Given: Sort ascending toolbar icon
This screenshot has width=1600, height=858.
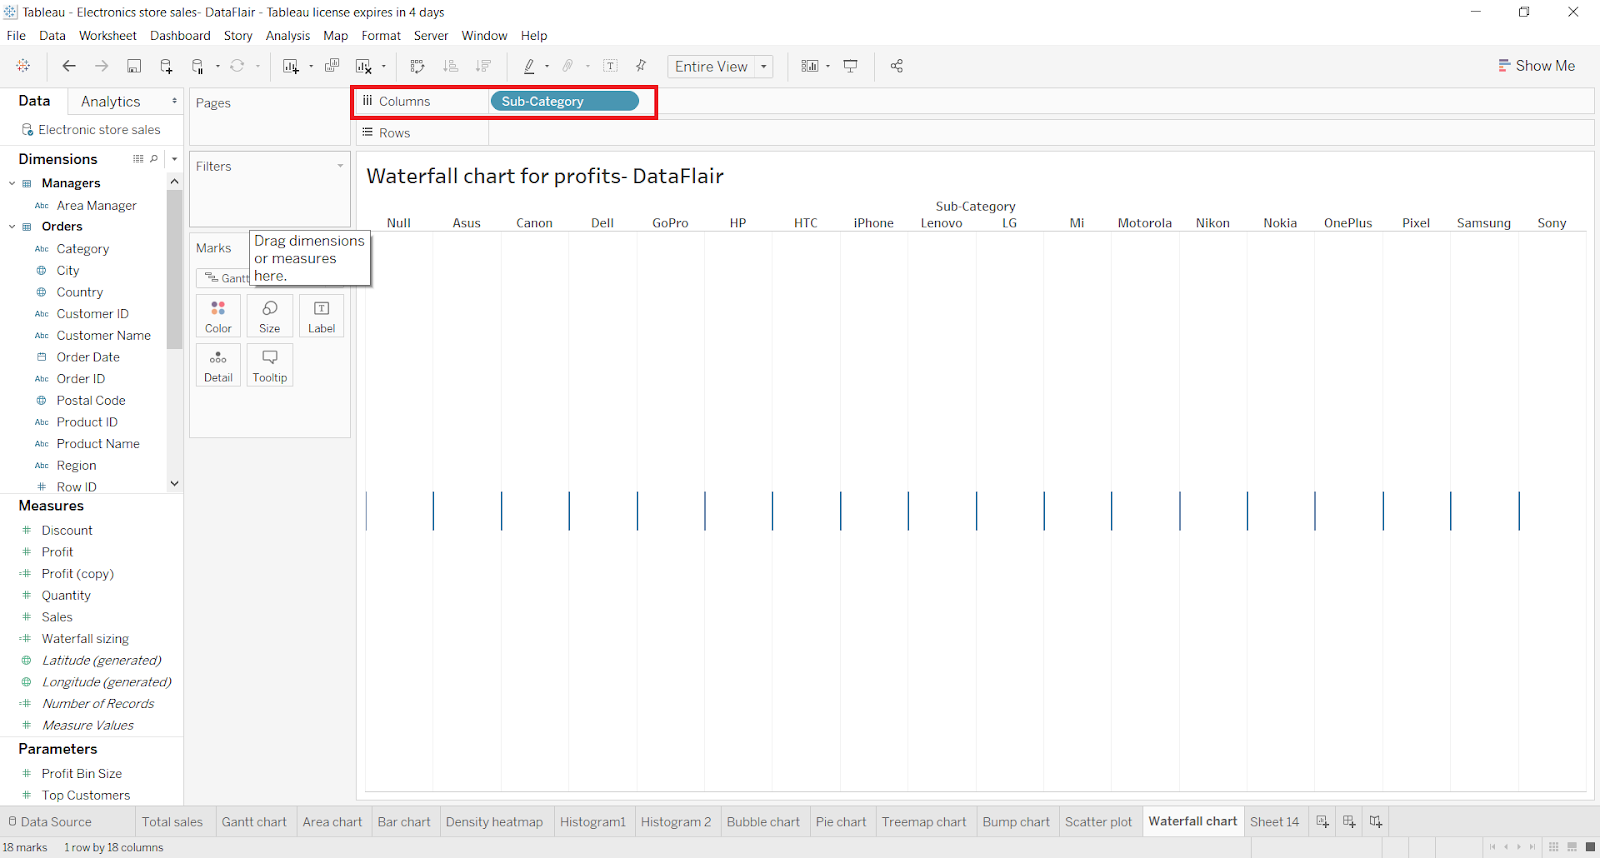Looking at the screenshot, I should pos(451,66).
